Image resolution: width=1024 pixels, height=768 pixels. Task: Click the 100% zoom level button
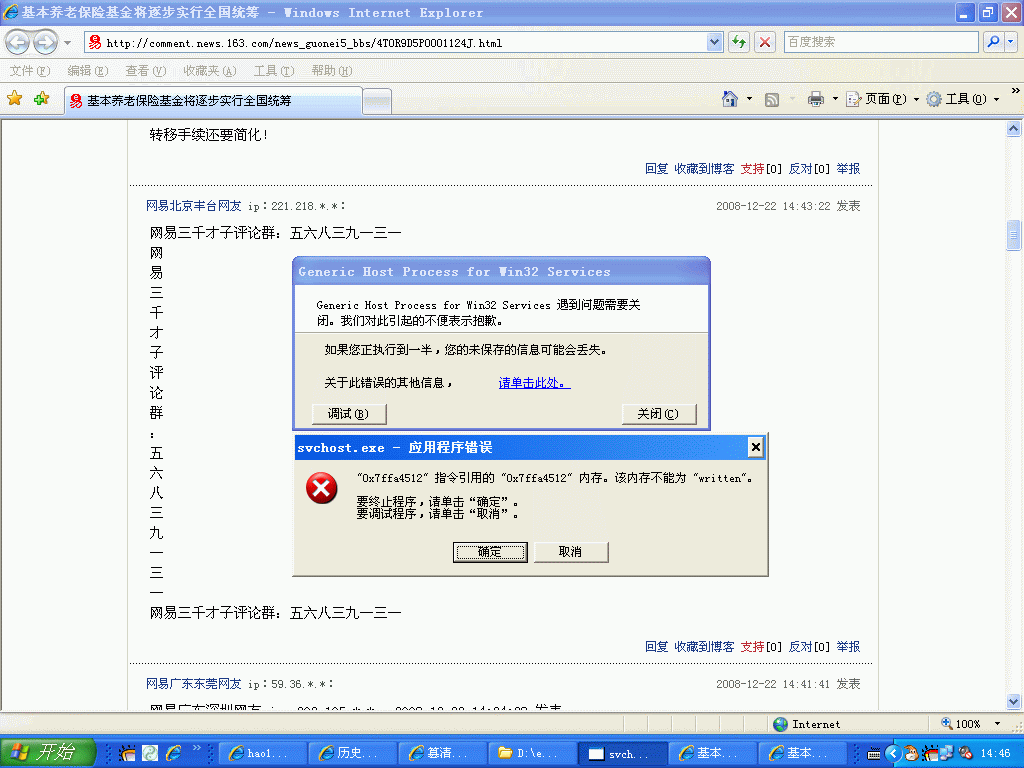click(x=961, y=724)
